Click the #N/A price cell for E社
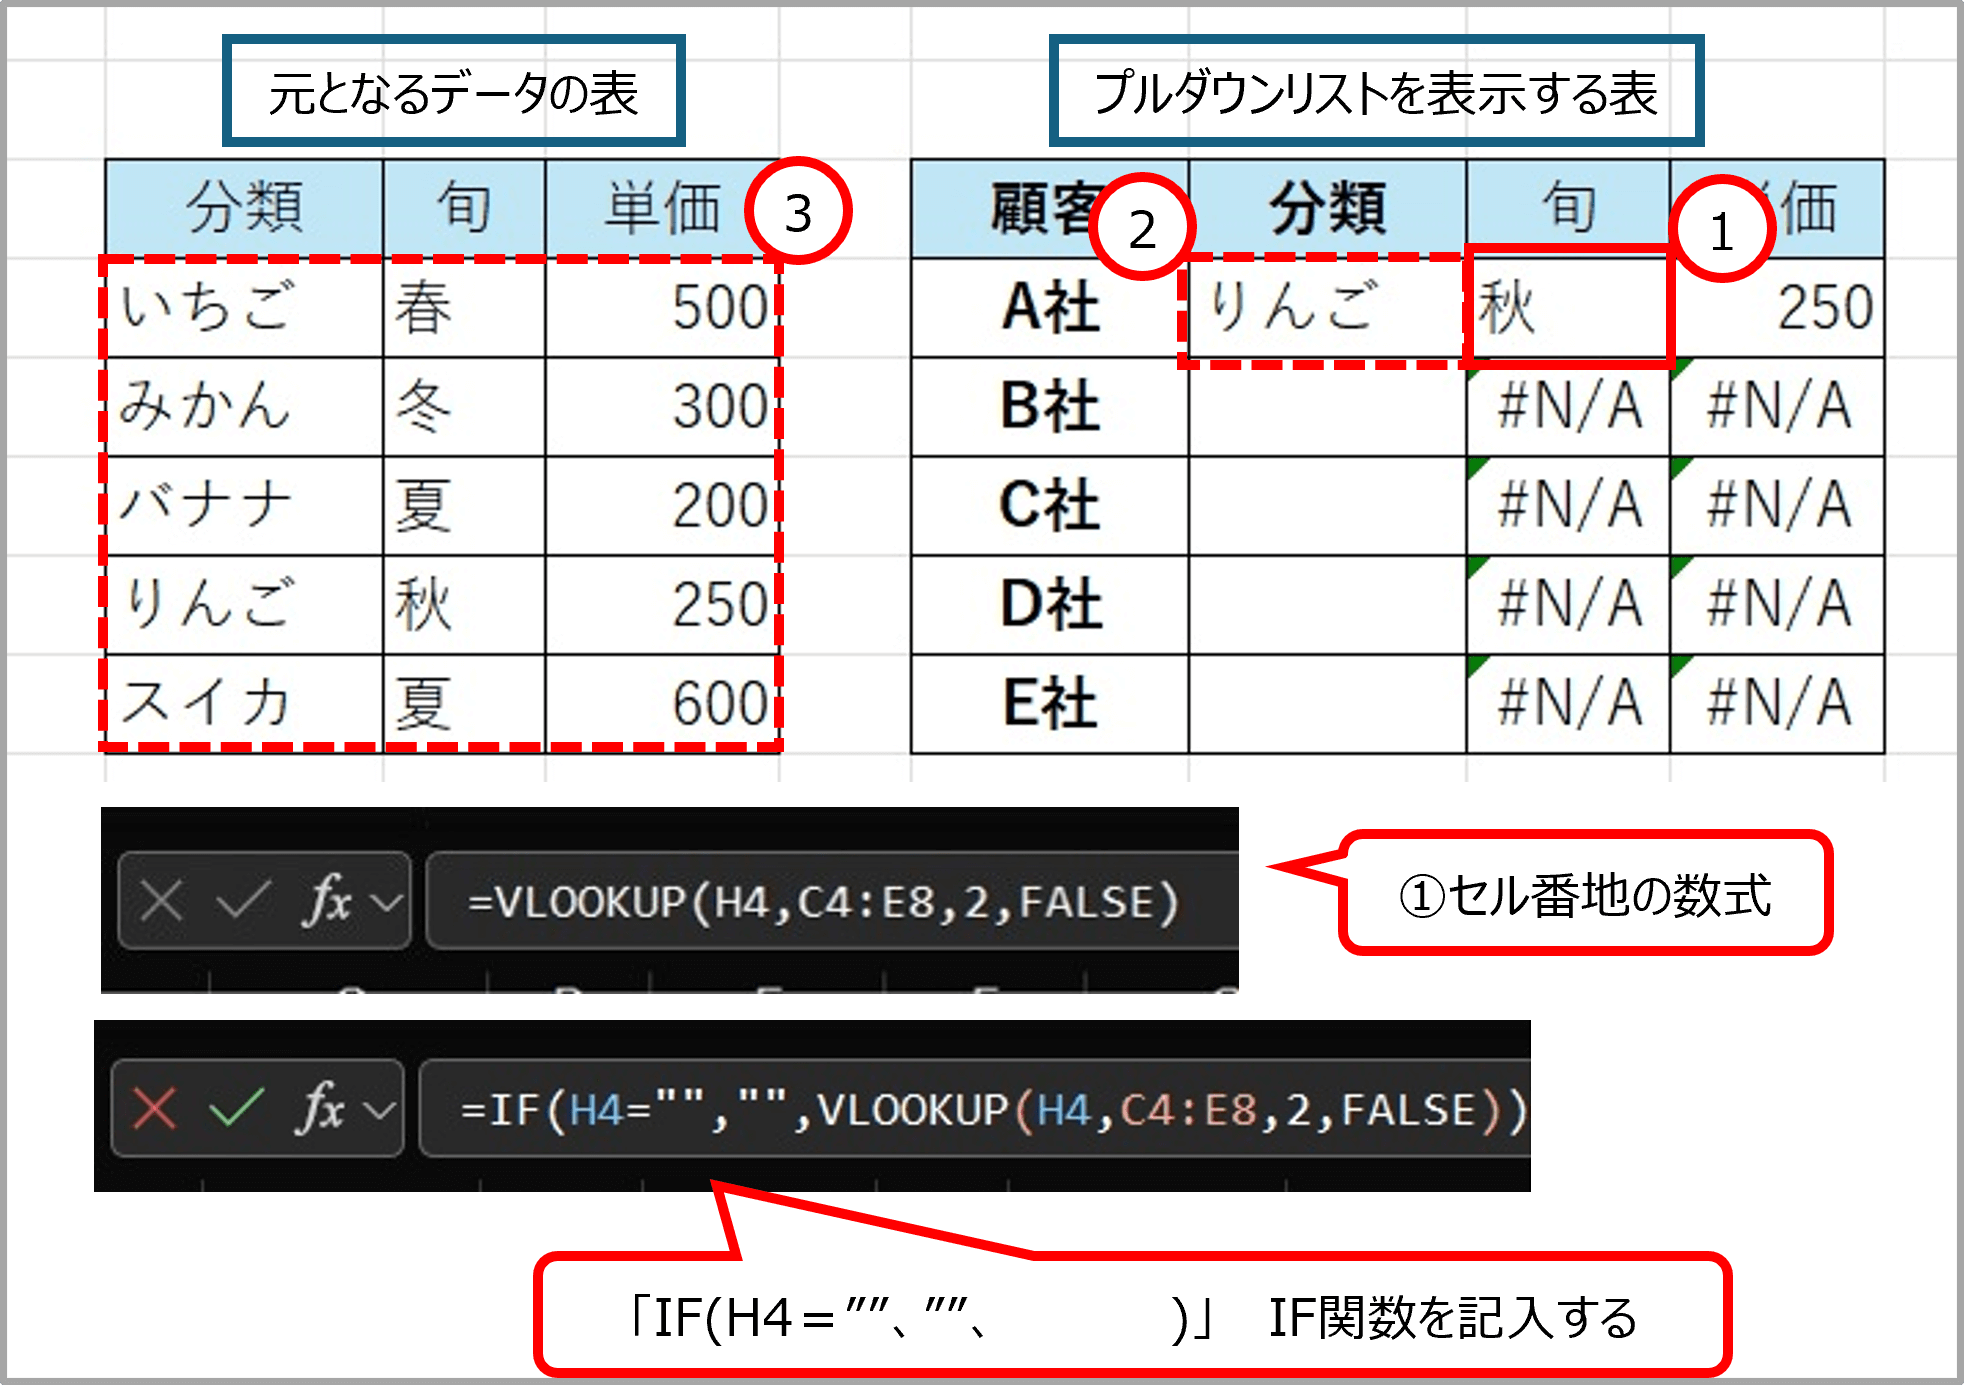 tap(1777, 703)
